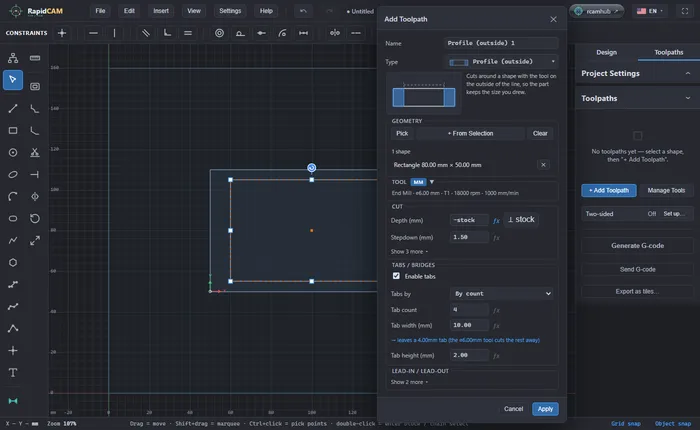
Task: Open the Edit menu
Action: pyautogui.click(x=129, y=11)
